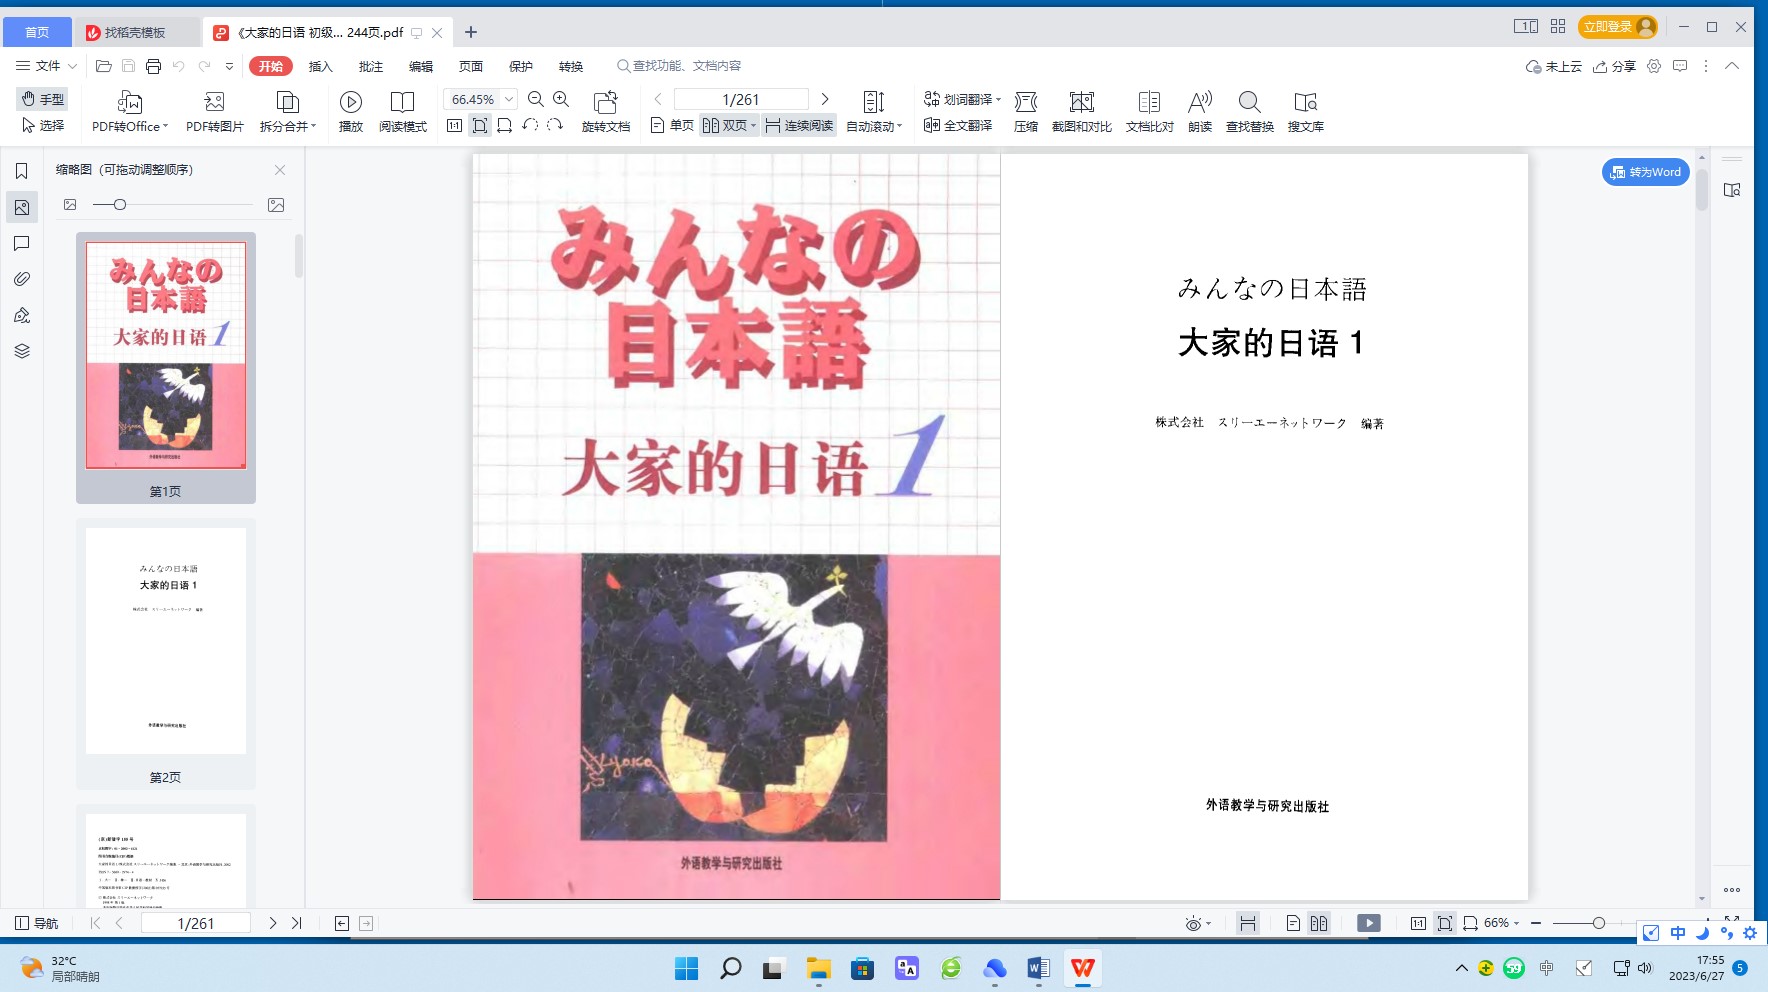1768x992 pixels.
Task: Expand the 拆分合并 dropdown menu
Action: tap(288, 126)
